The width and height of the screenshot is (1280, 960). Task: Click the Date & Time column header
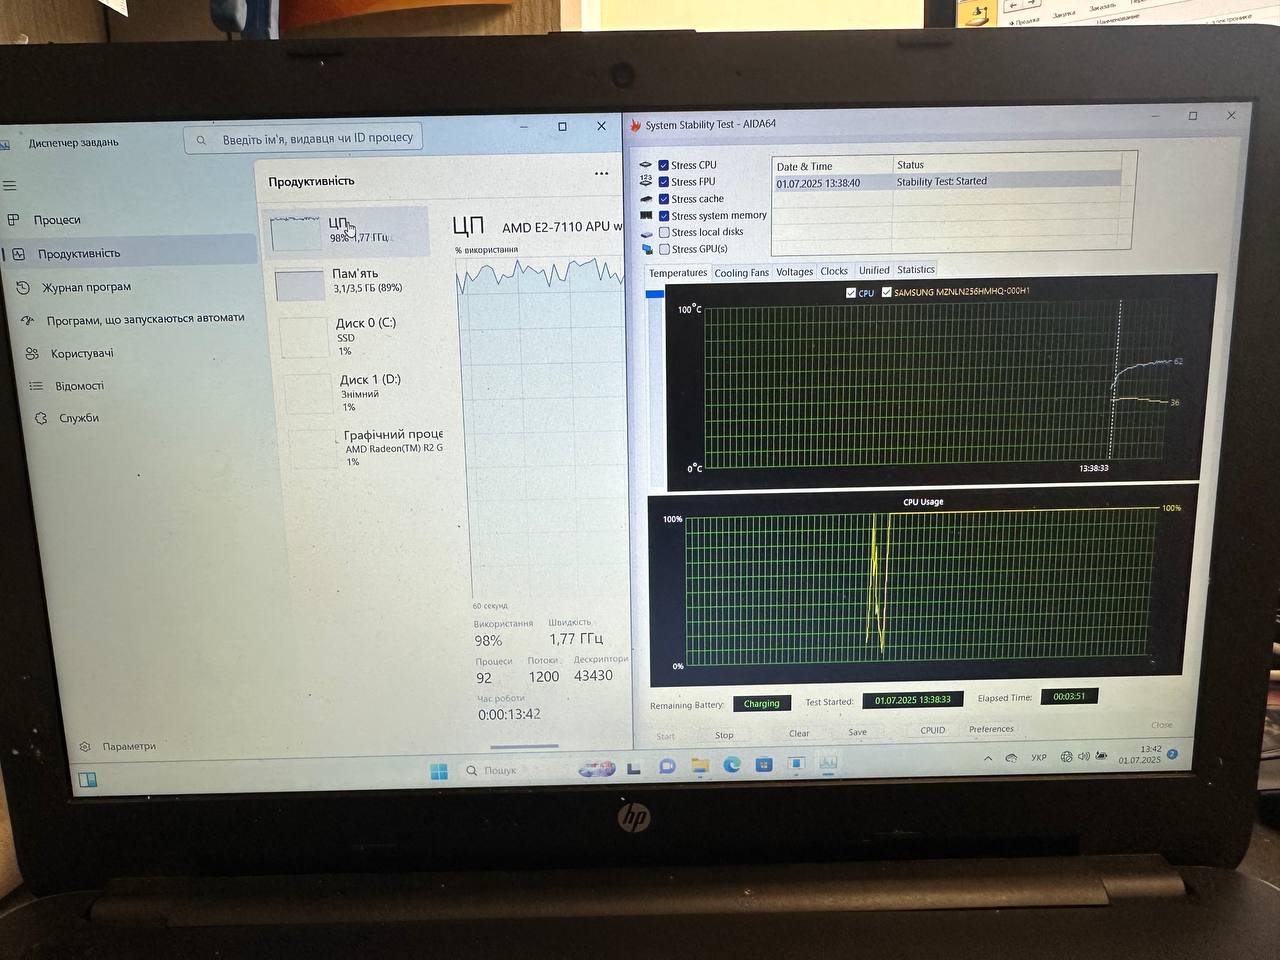[832, 166]
